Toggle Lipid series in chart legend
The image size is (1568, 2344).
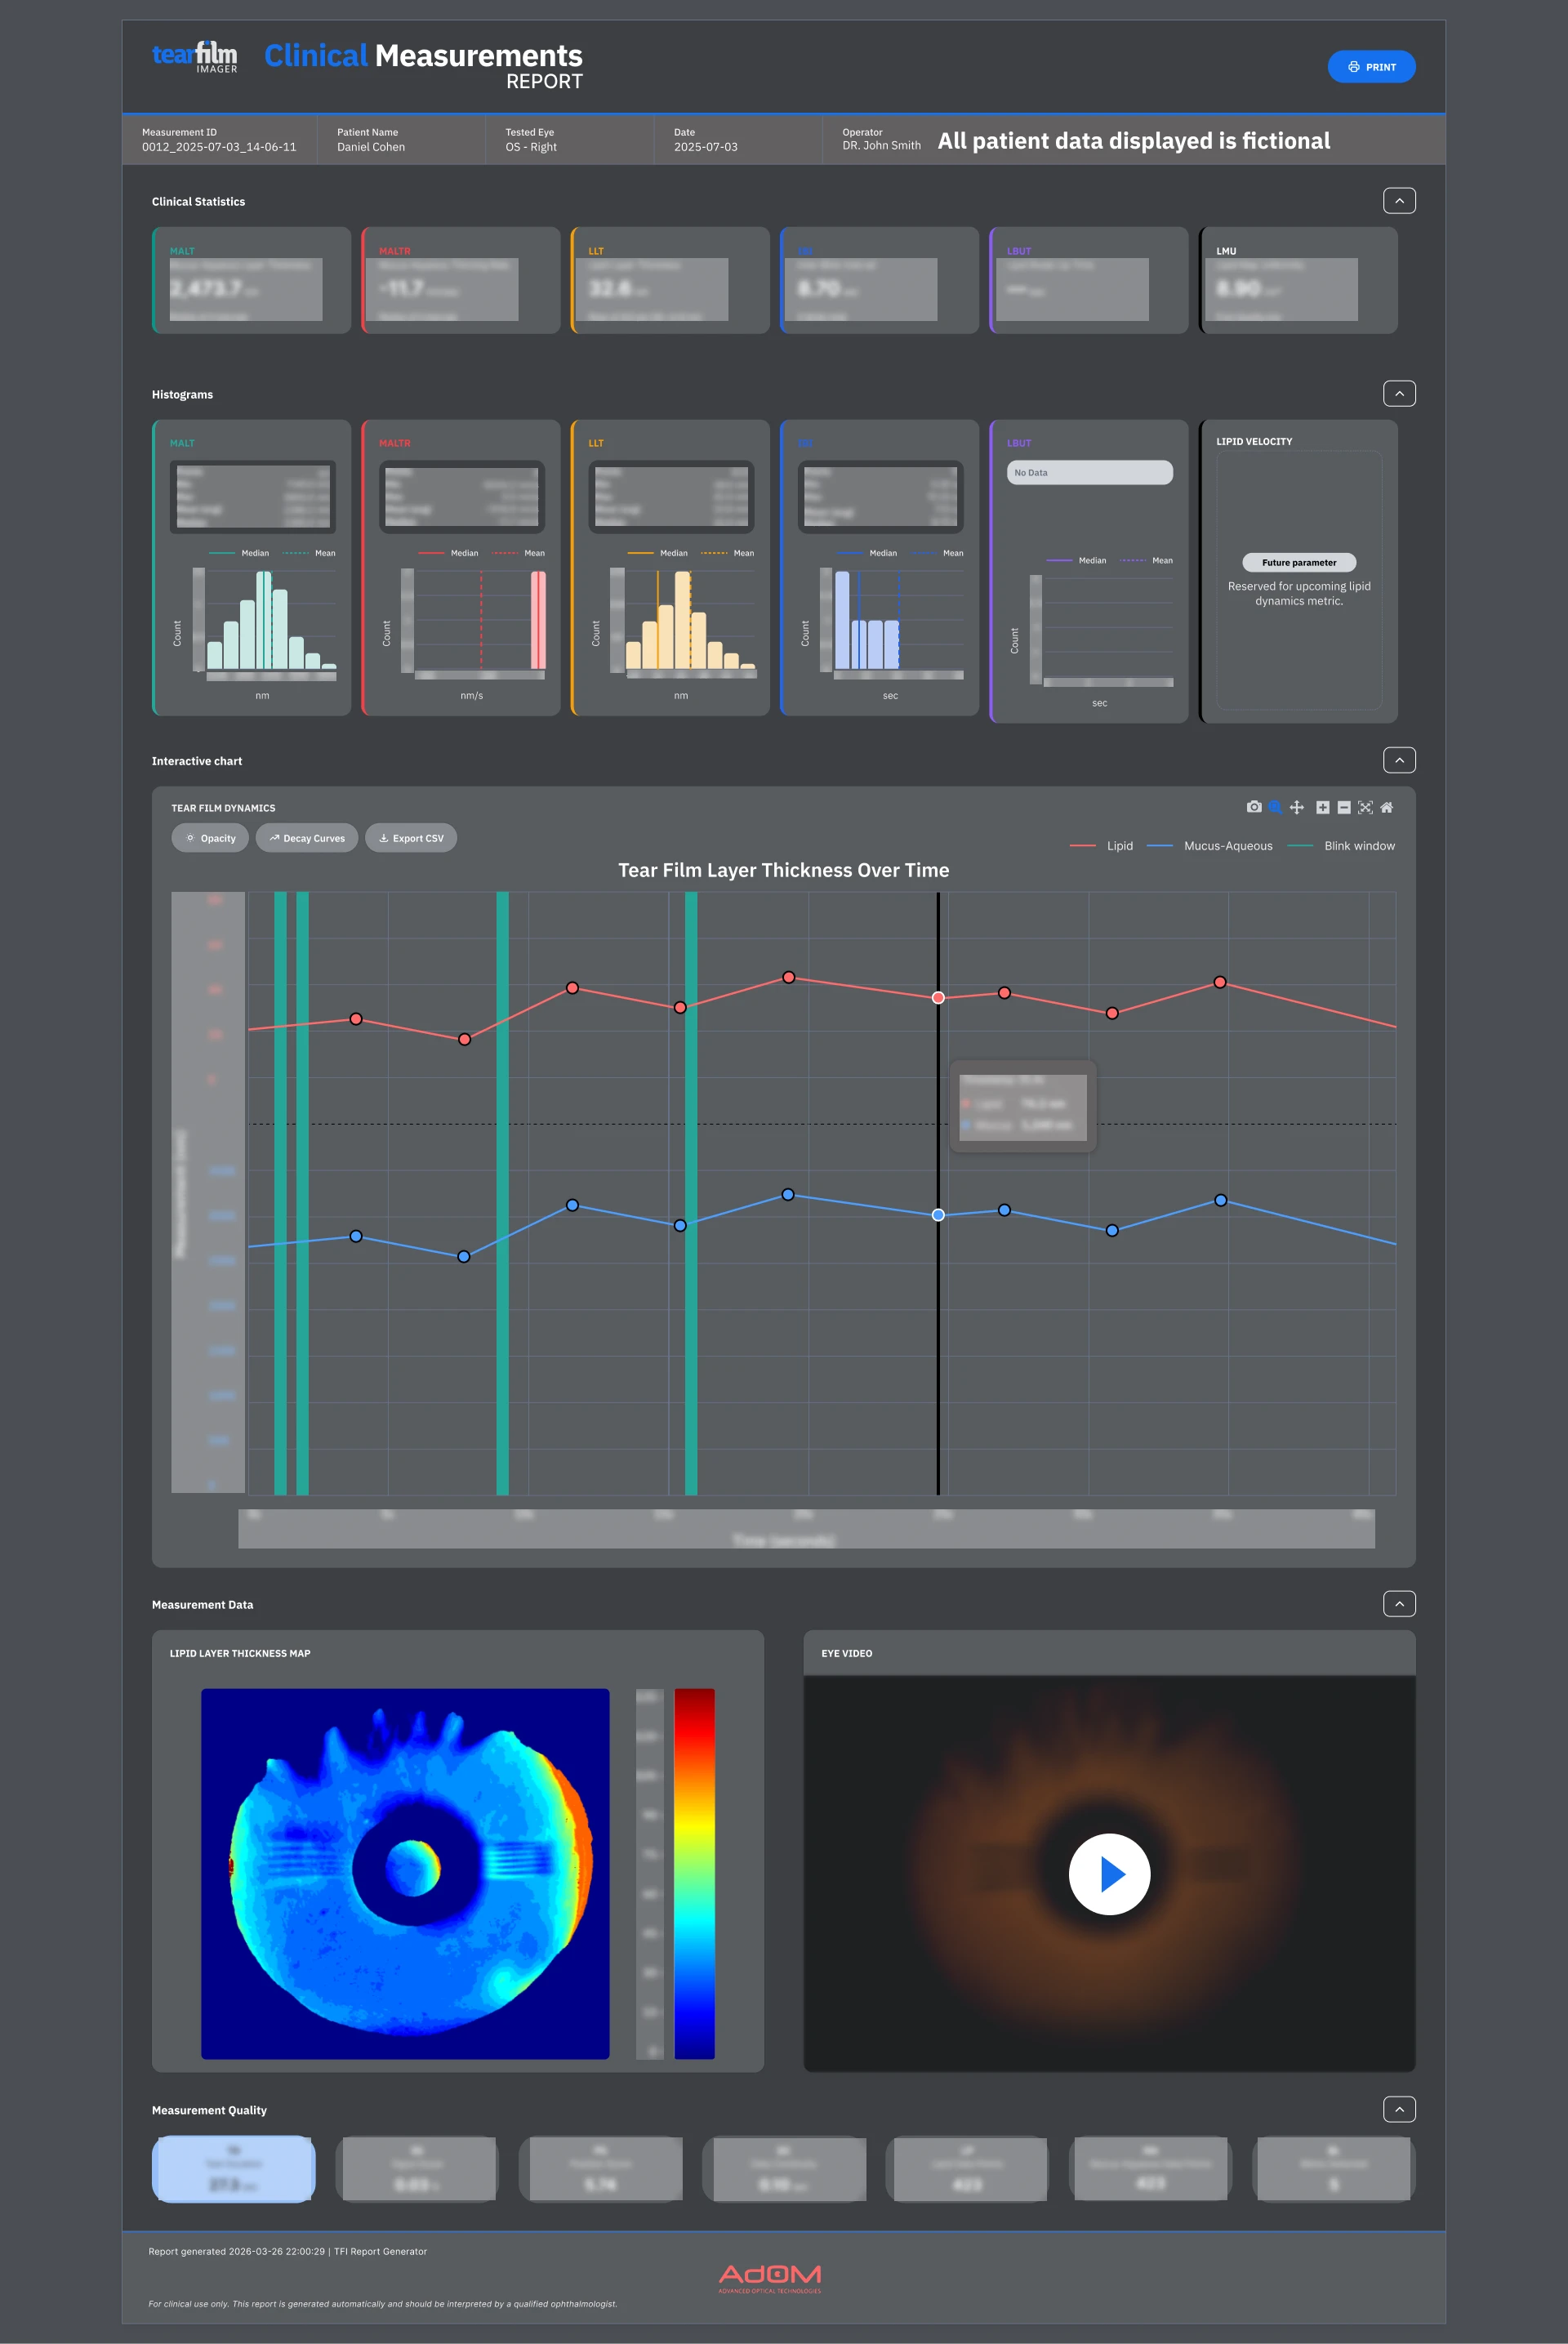click(1101, 846)
